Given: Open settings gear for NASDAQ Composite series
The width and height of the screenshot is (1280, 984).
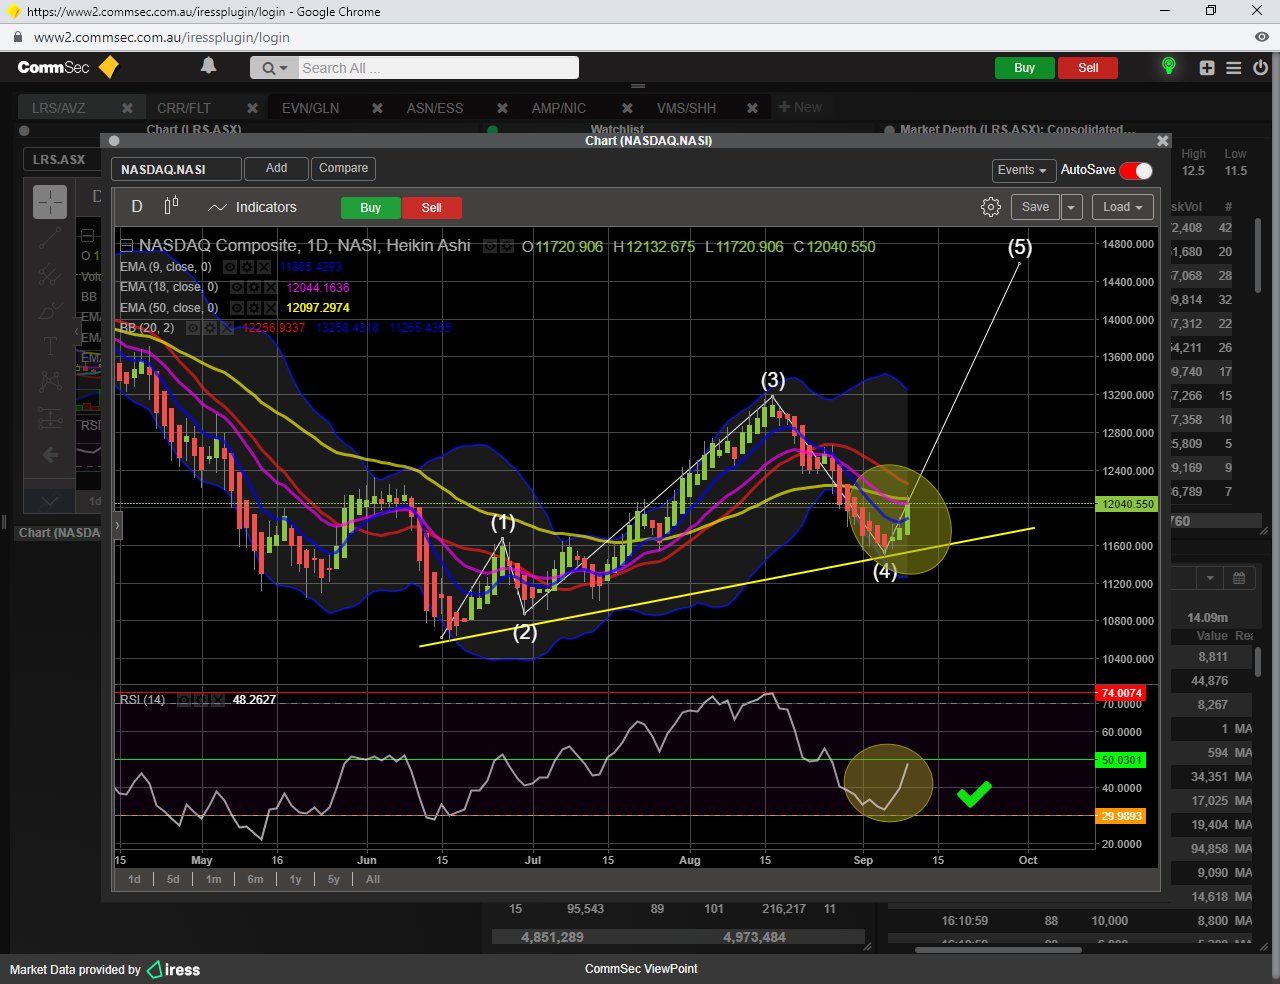Looking at the screenshot, I should [507, 246].
